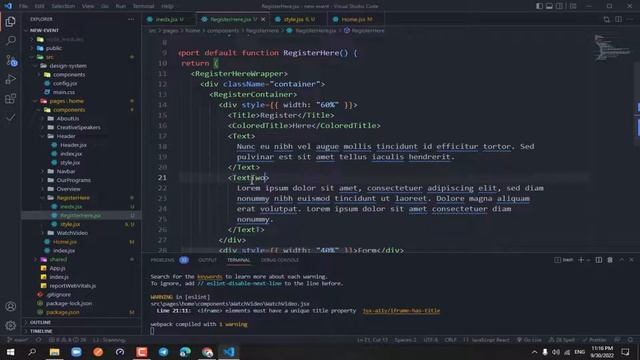Open the Explorer view in the activity bar
The width and height of the screenshot is (640, 360).
click(11, 21)
